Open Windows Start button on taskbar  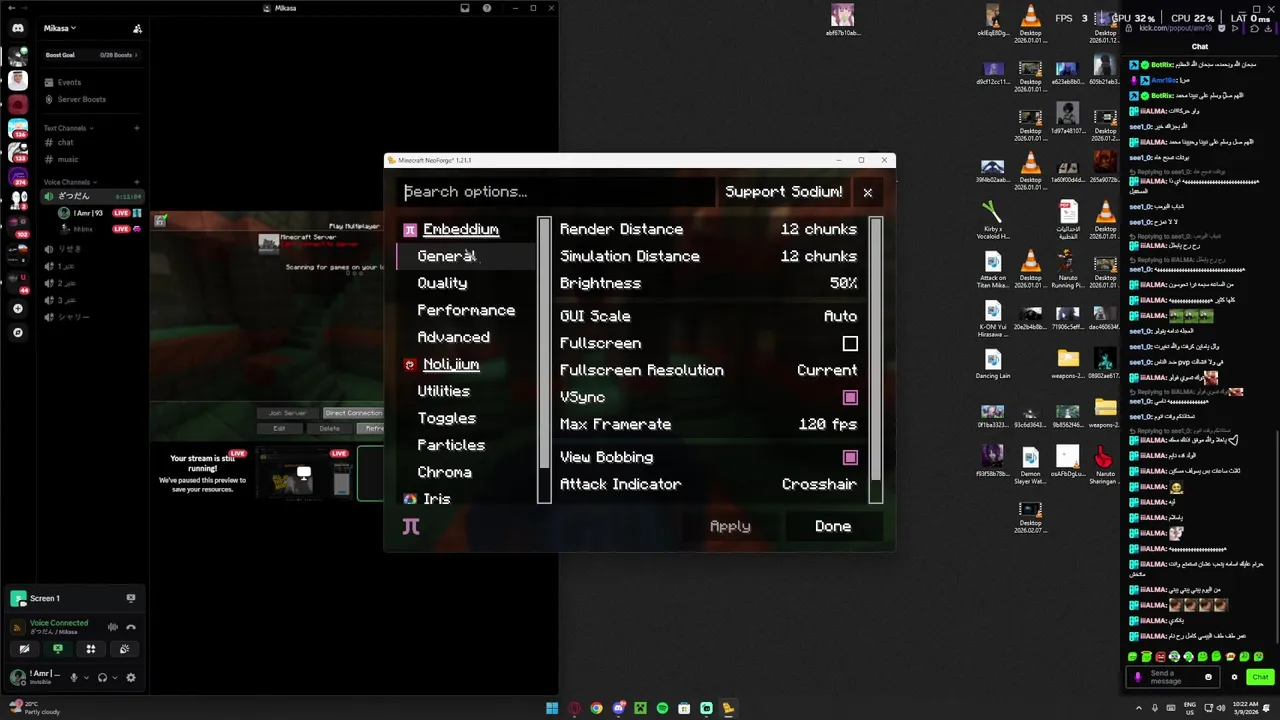(x=551, y=708)
